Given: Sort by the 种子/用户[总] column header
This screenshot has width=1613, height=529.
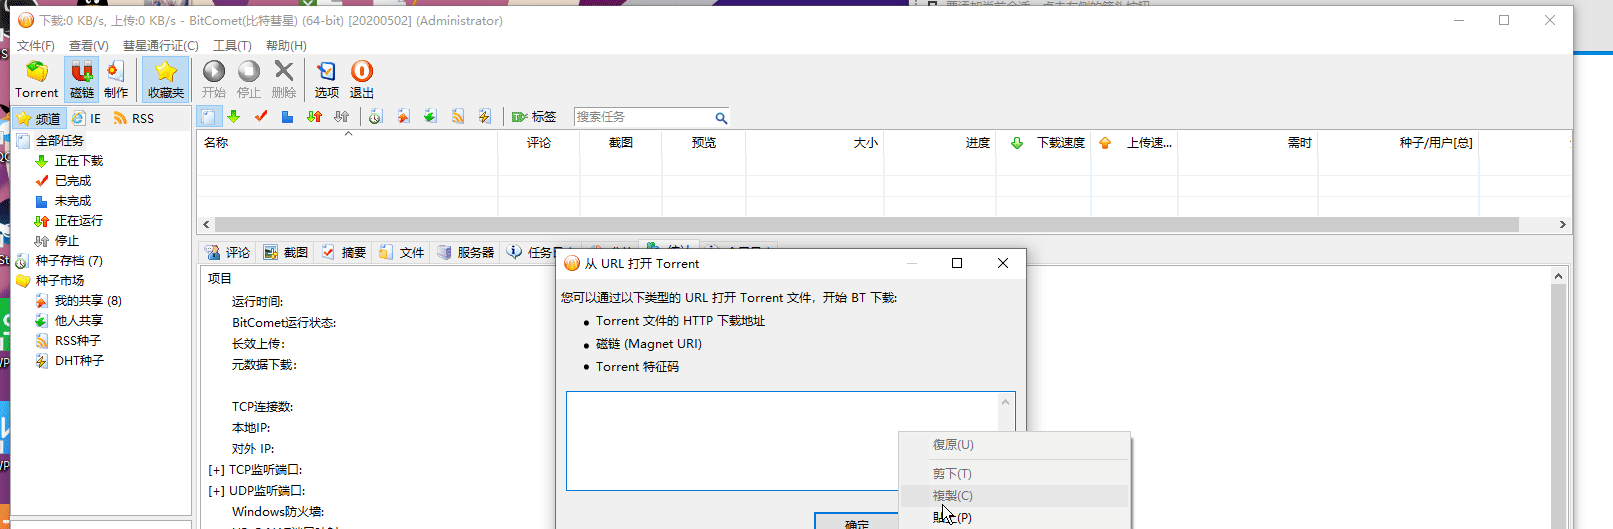Looking at the screenshot, I should click(x=1399, y=143).
